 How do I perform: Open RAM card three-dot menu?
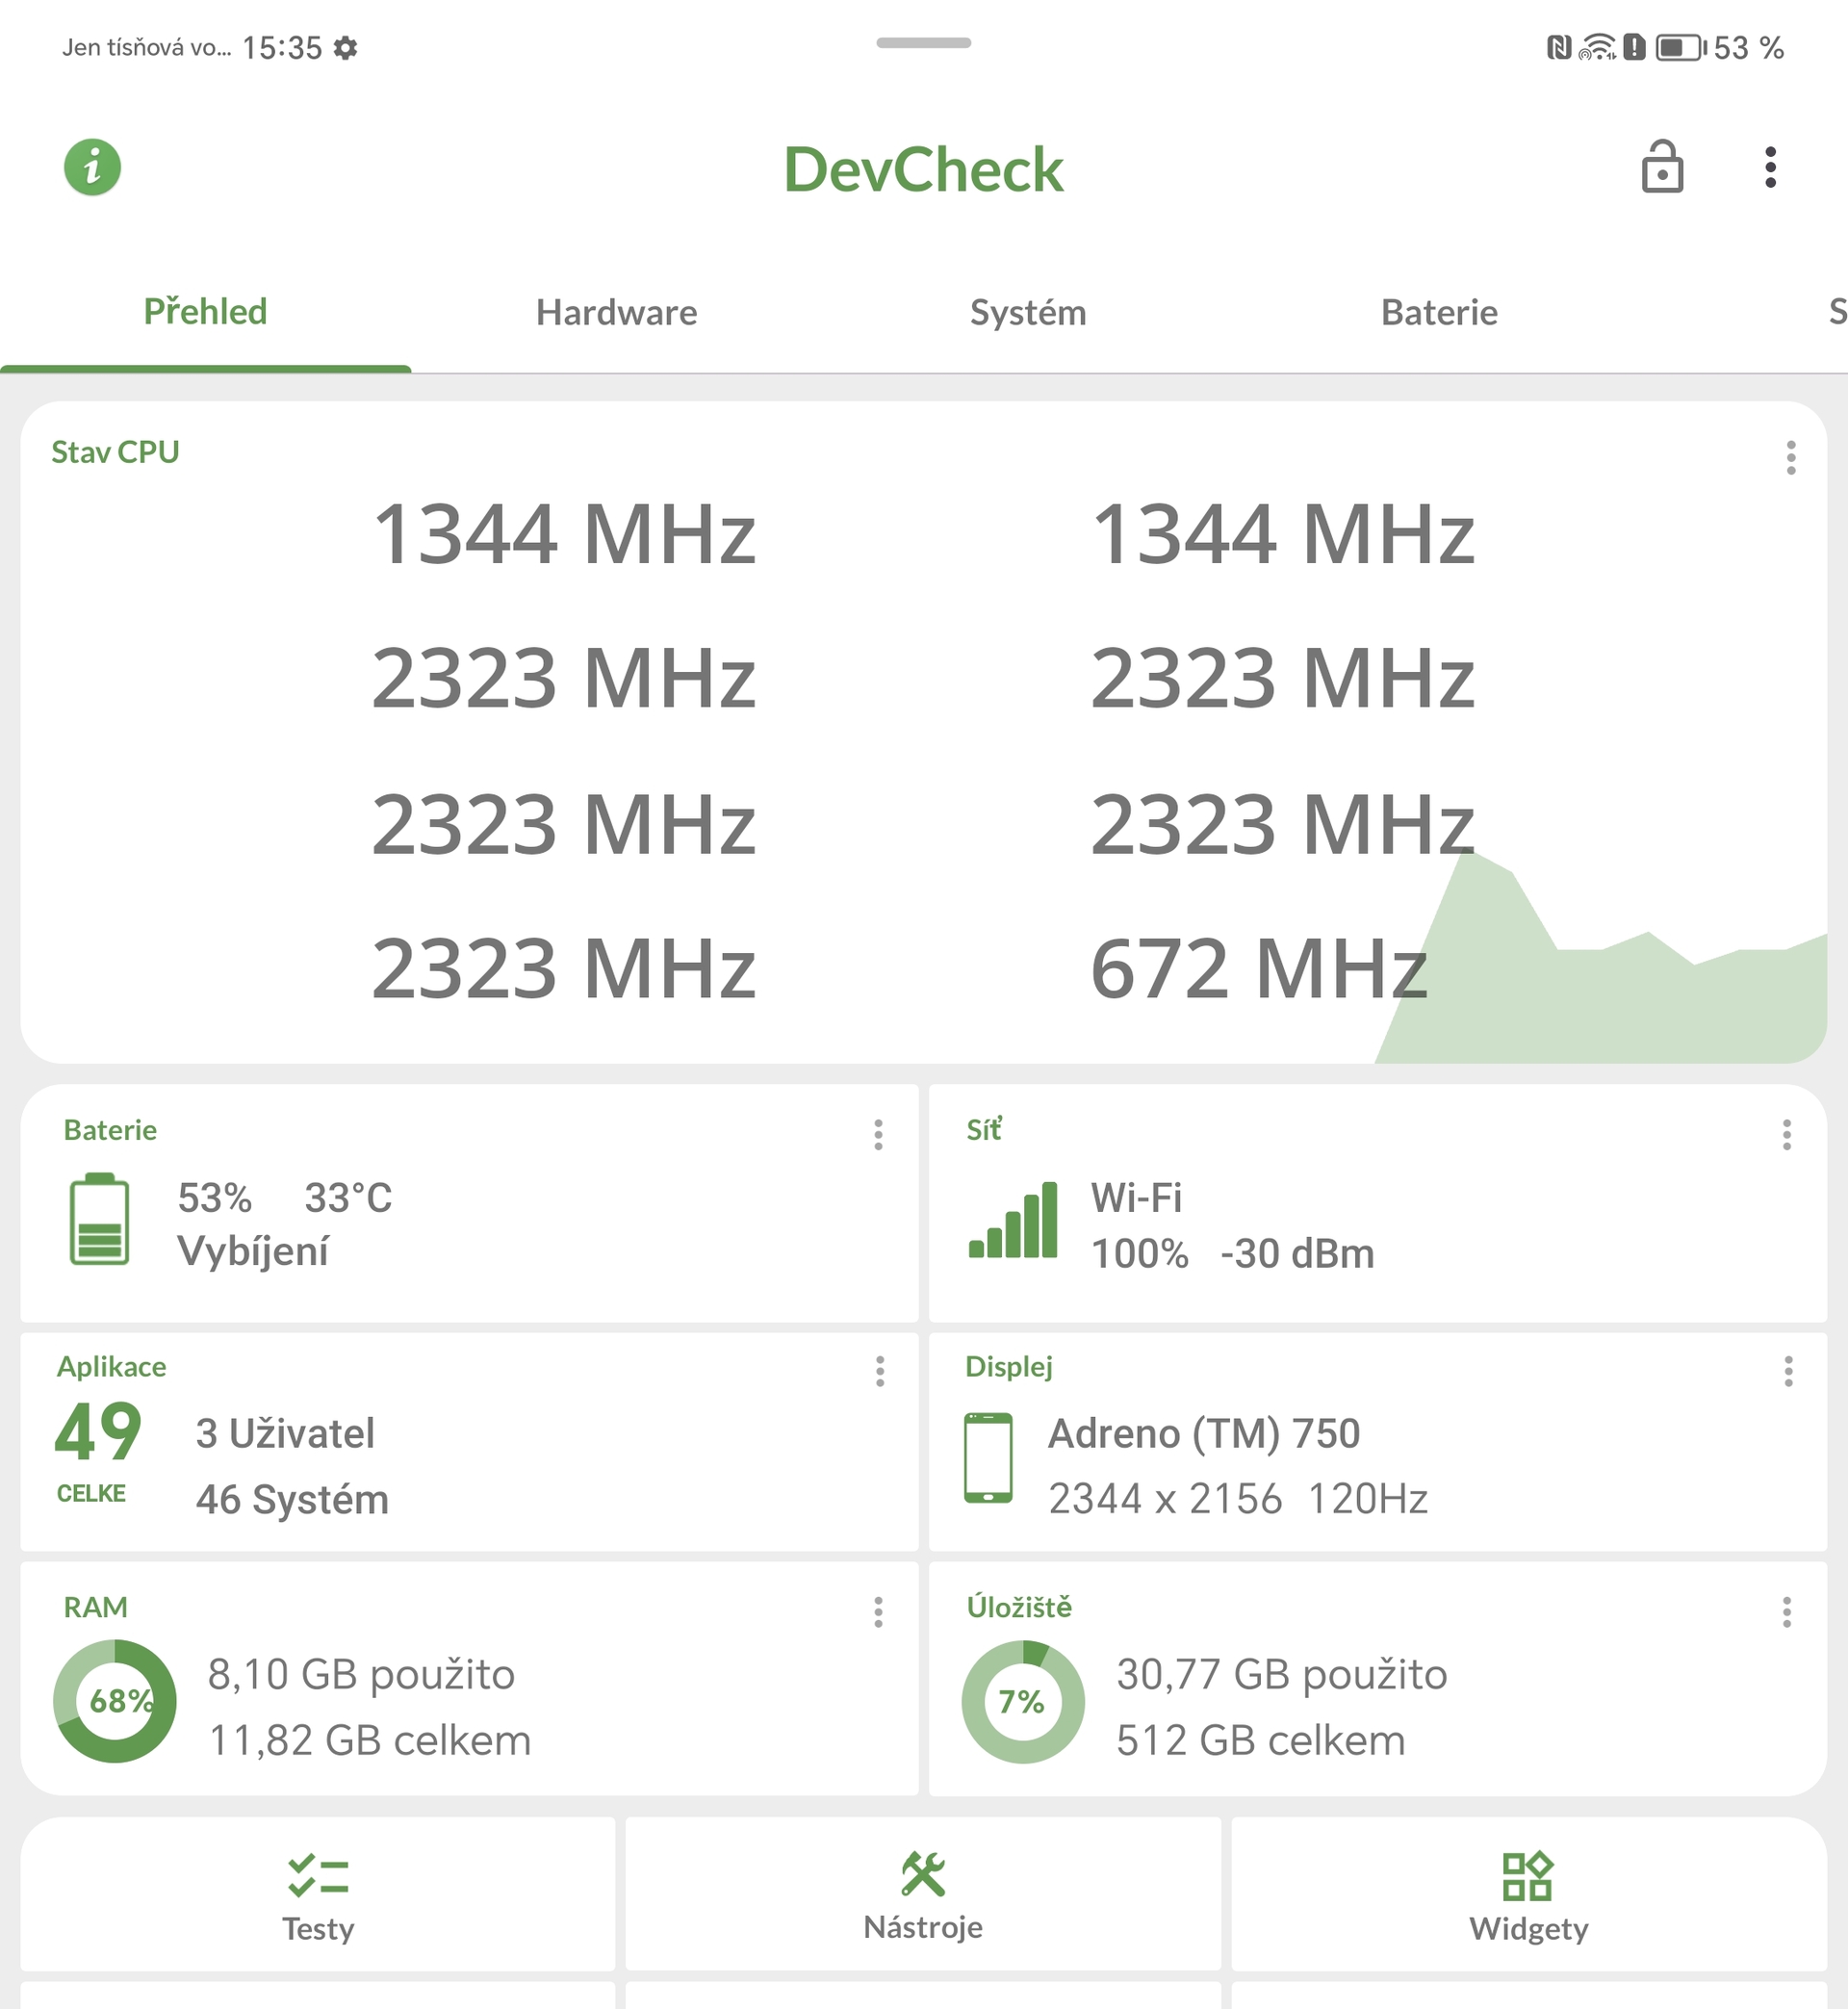878,1612
